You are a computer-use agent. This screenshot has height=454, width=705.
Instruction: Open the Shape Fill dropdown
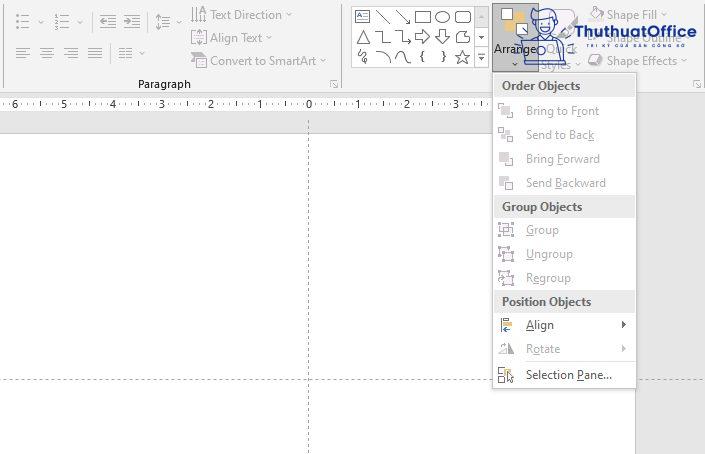click(629, 15)
